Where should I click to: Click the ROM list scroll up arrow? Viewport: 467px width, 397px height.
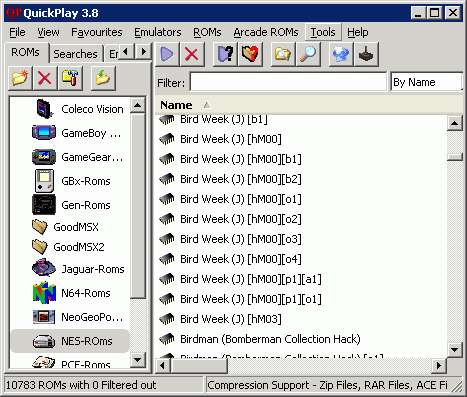click(454, 123)
